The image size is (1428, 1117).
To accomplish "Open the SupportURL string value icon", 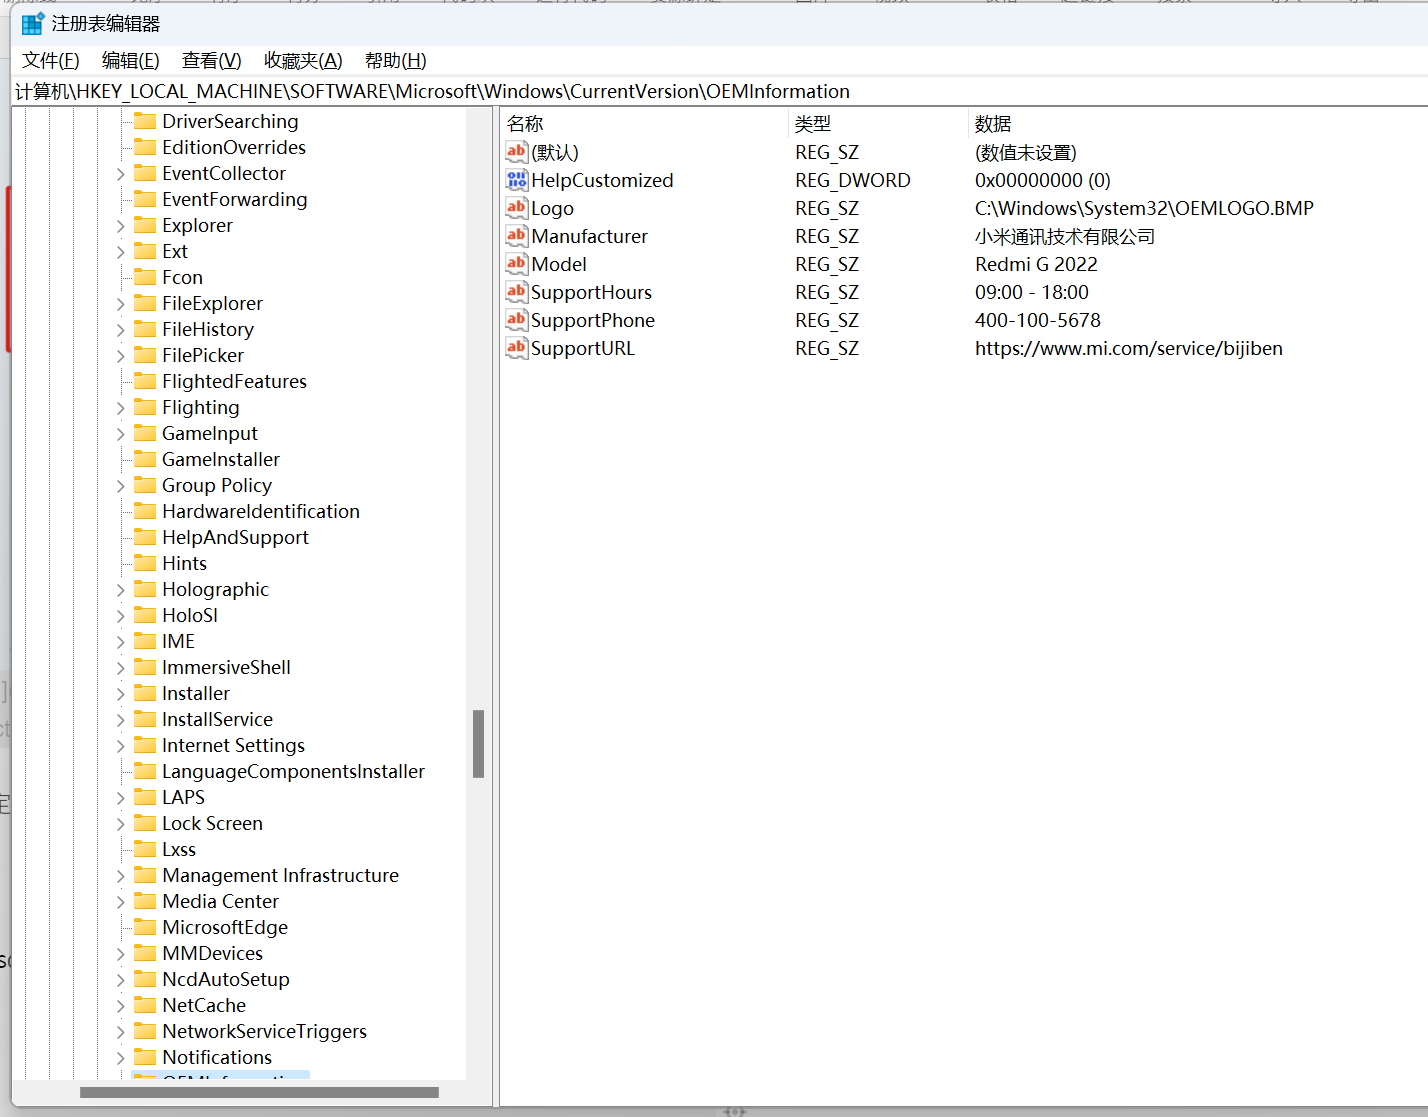I will [x=516, y=348].
